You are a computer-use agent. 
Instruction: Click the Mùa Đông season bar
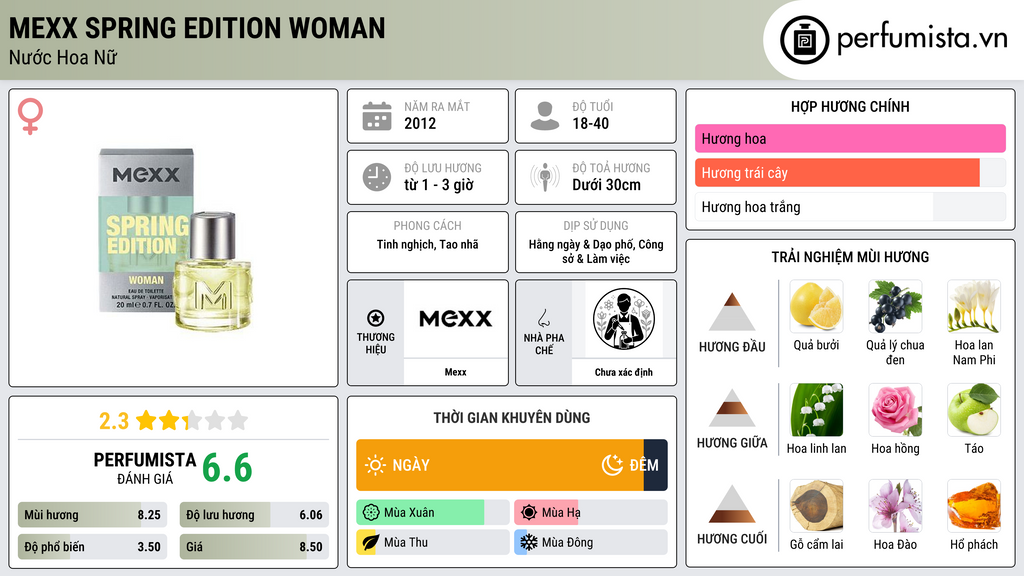[590, 542]
